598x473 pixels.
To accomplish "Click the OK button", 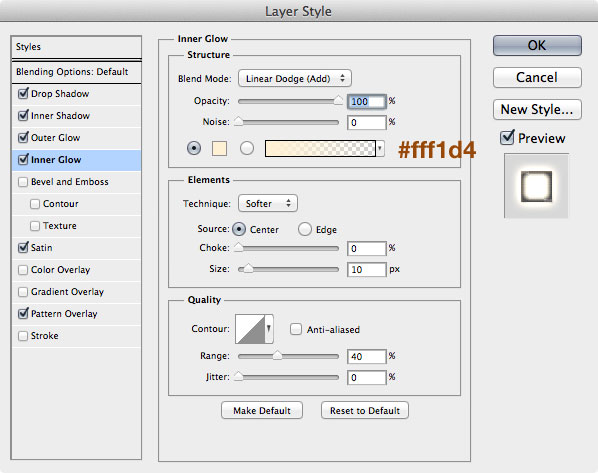I will tap(537, 45).
